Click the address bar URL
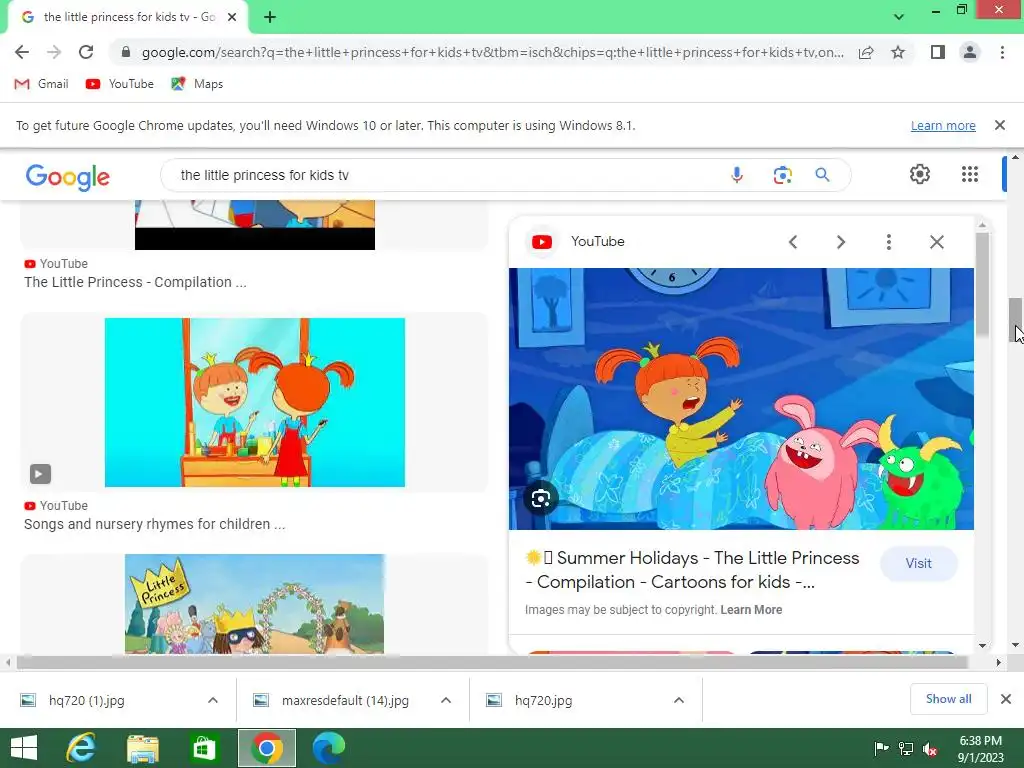Screen dimensions: 1024x768 pyautogui.click(x=492, y=52)
